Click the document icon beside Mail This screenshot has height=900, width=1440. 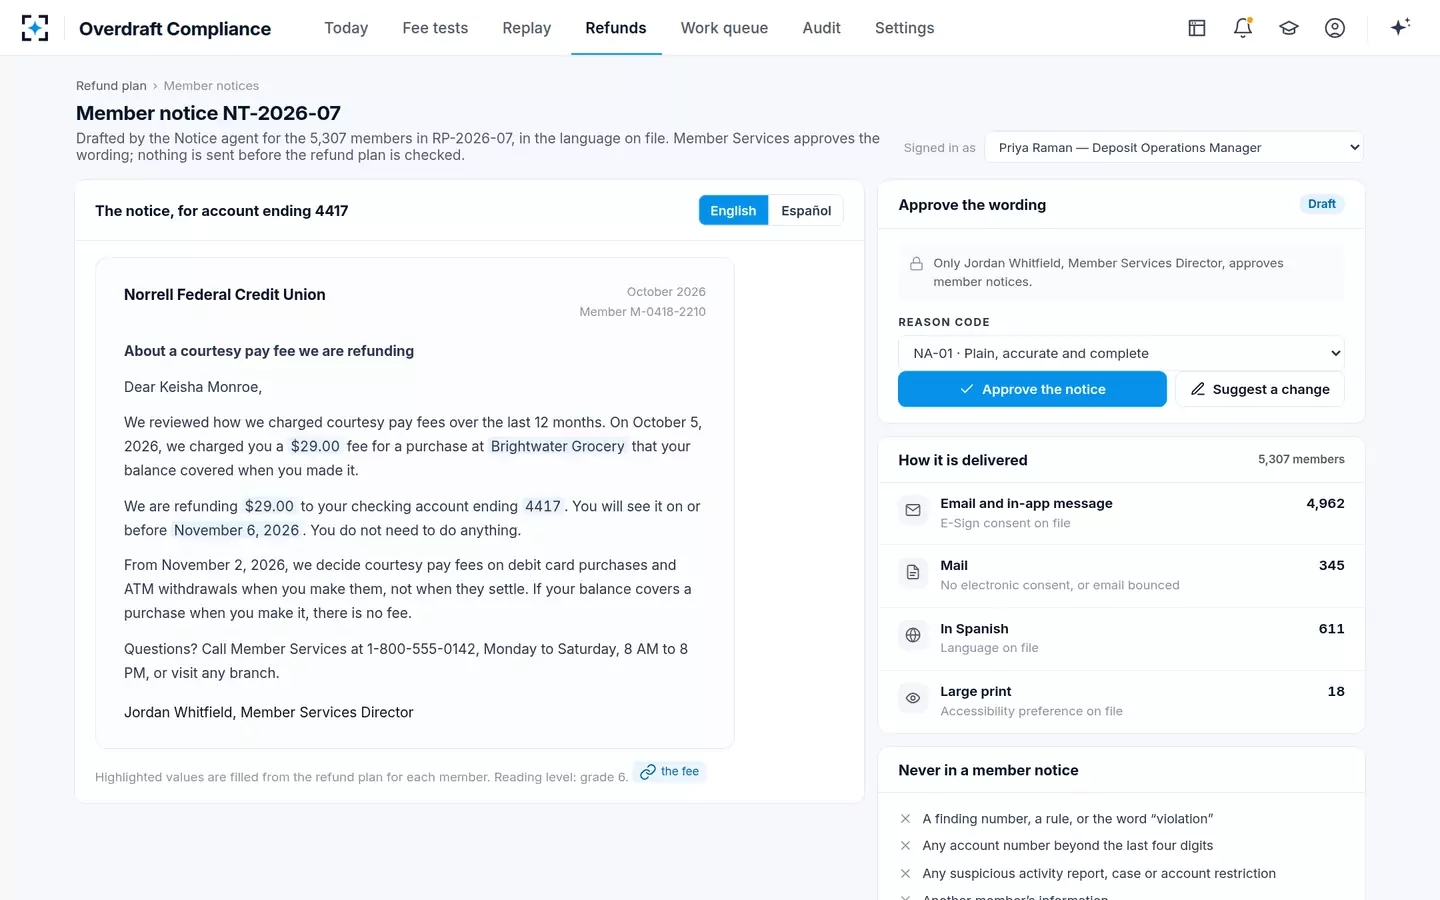click(913, 572)
